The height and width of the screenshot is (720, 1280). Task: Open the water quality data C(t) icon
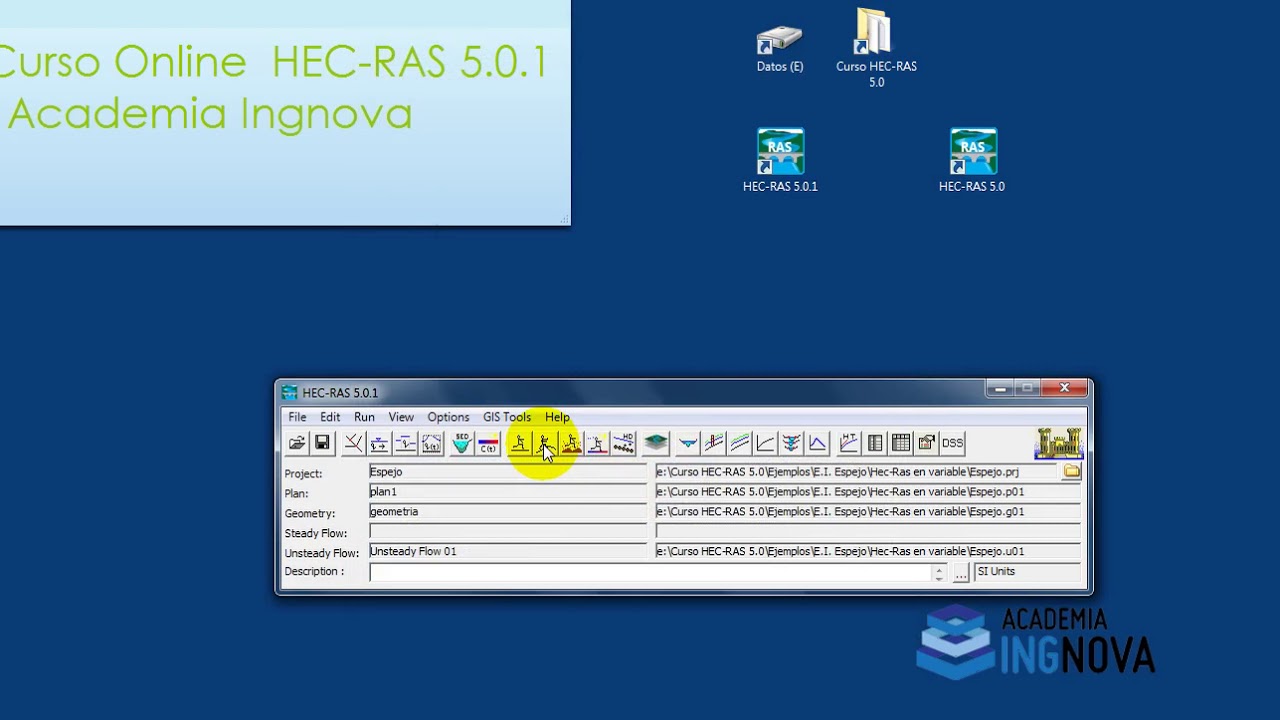coord(488,443)
